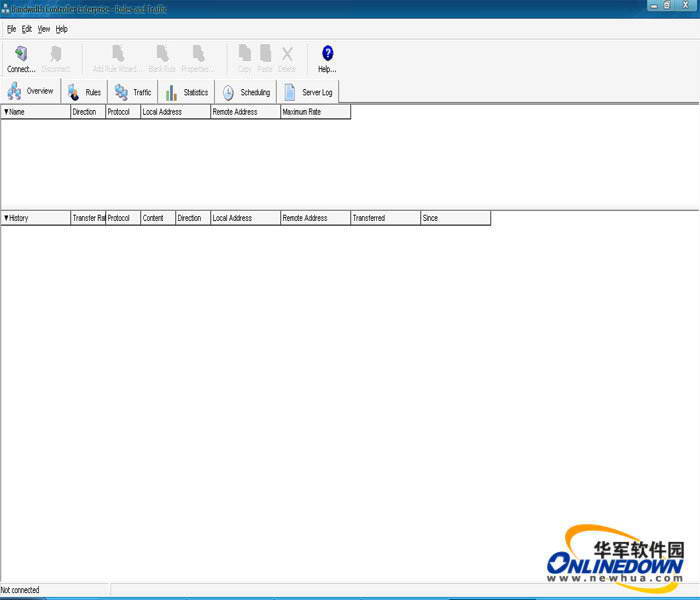Restore down the application window
The width and height of the screenshot is (700, 600).
[x=667, y=5]
